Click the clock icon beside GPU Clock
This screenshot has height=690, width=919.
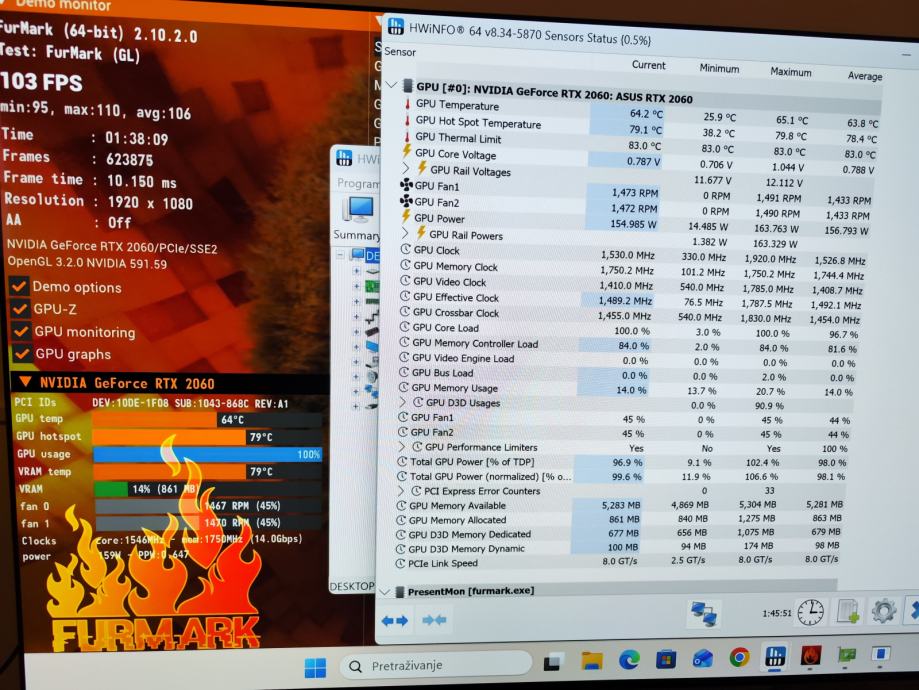coord(405,249)
